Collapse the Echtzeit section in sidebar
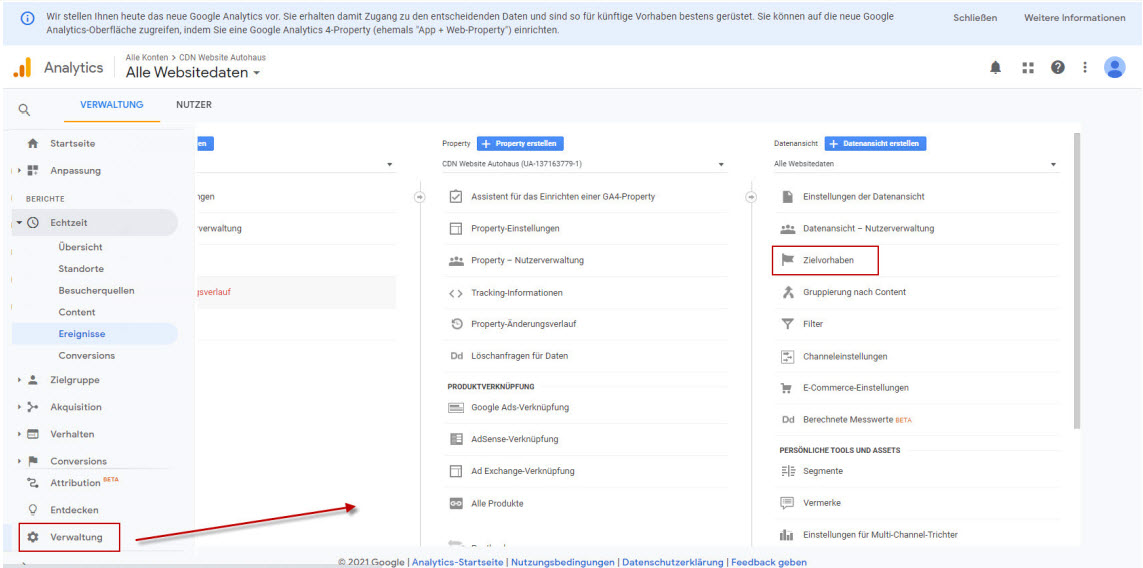Screen dimensions: 1143x568 click(19, 222)
